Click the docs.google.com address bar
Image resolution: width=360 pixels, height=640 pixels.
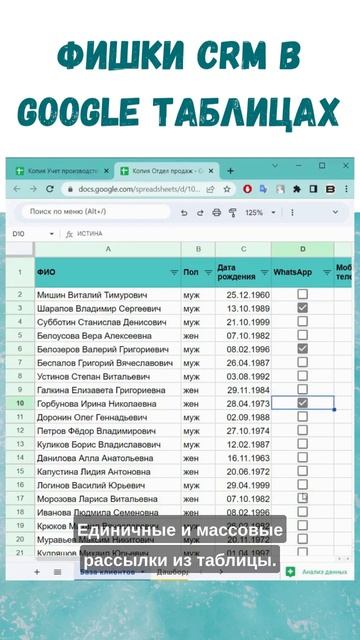coord(139,189)
